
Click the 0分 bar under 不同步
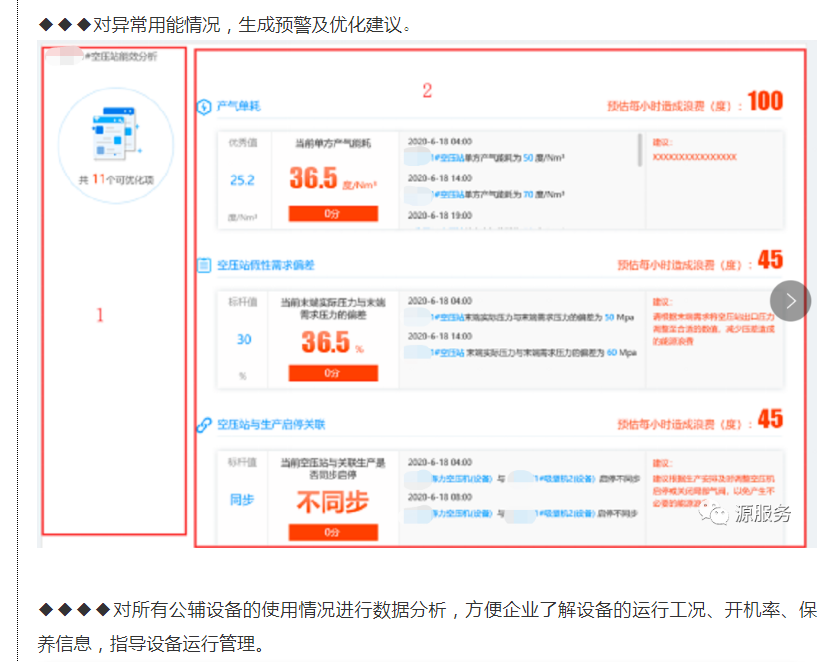tap(333, 532)
